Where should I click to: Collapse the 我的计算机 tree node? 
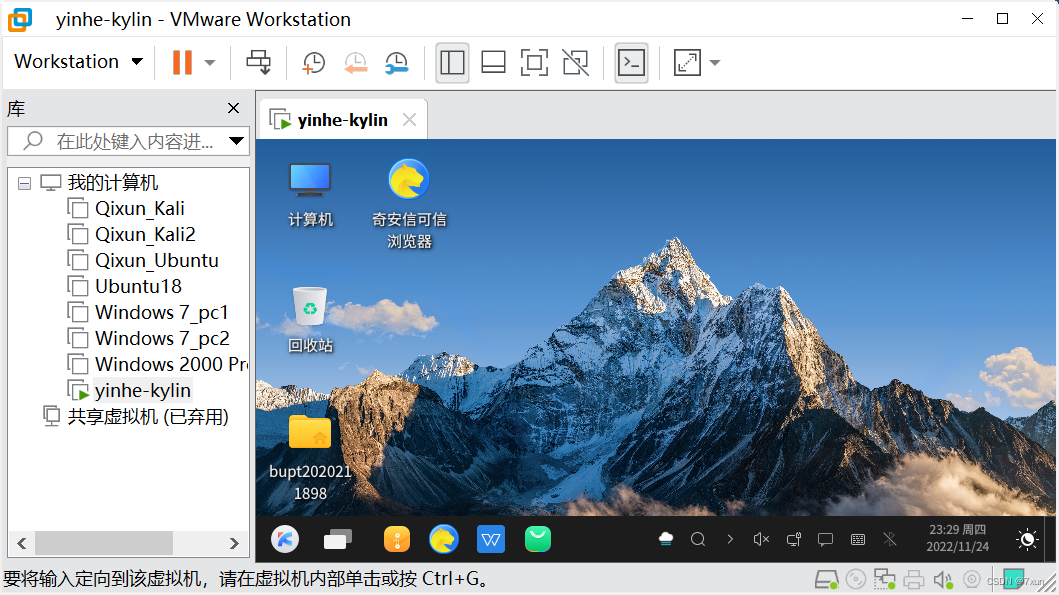tap(24, 184)
